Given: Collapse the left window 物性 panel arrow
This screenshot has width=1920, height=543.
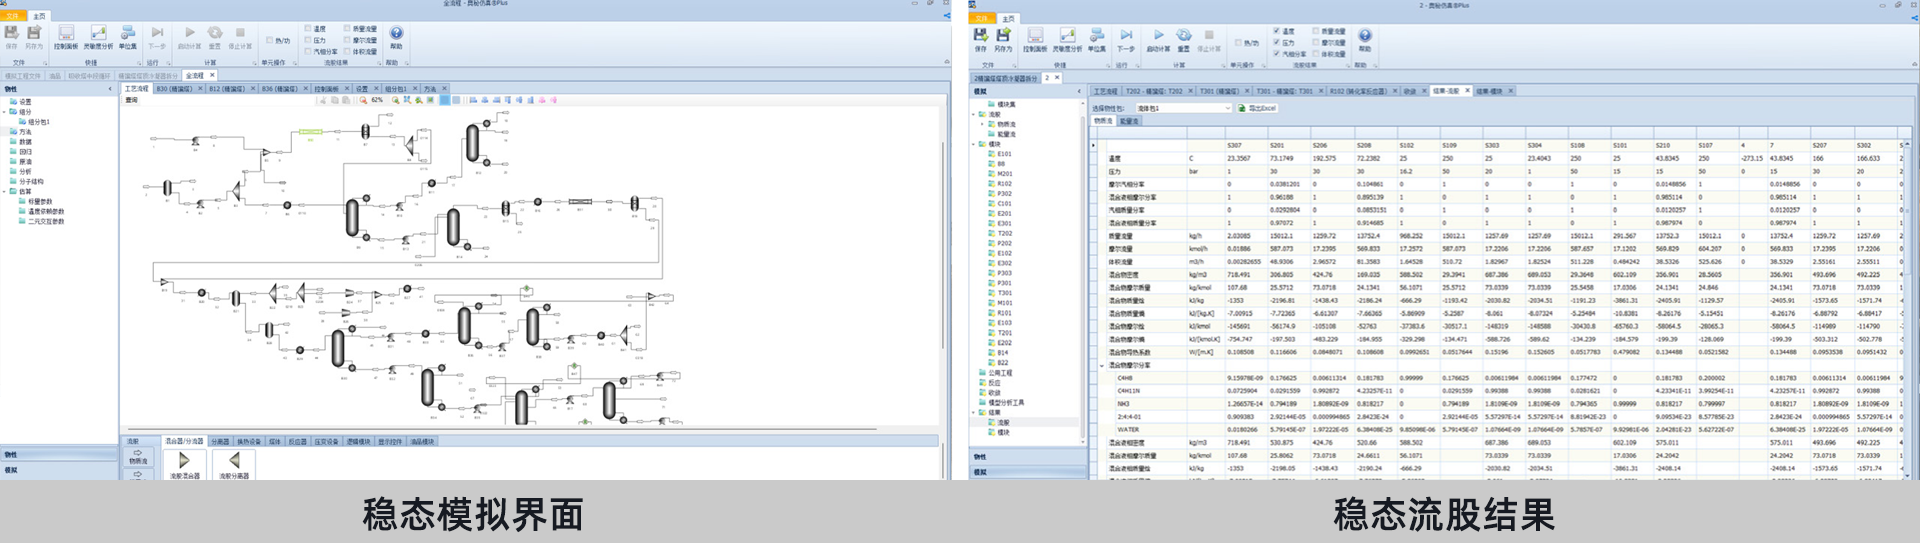Looking at the screenshot, I should click(x=110, y=89).
